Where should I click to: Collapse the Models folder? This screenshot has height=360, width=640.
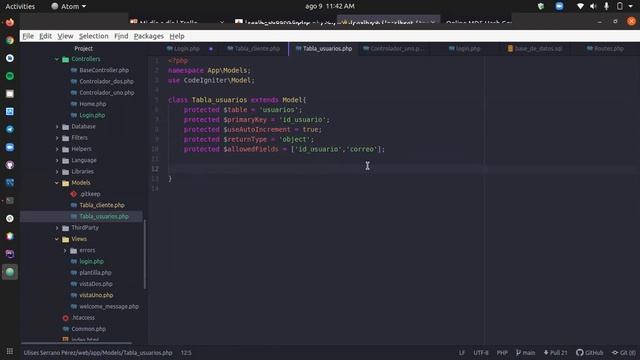click(57, 183)
